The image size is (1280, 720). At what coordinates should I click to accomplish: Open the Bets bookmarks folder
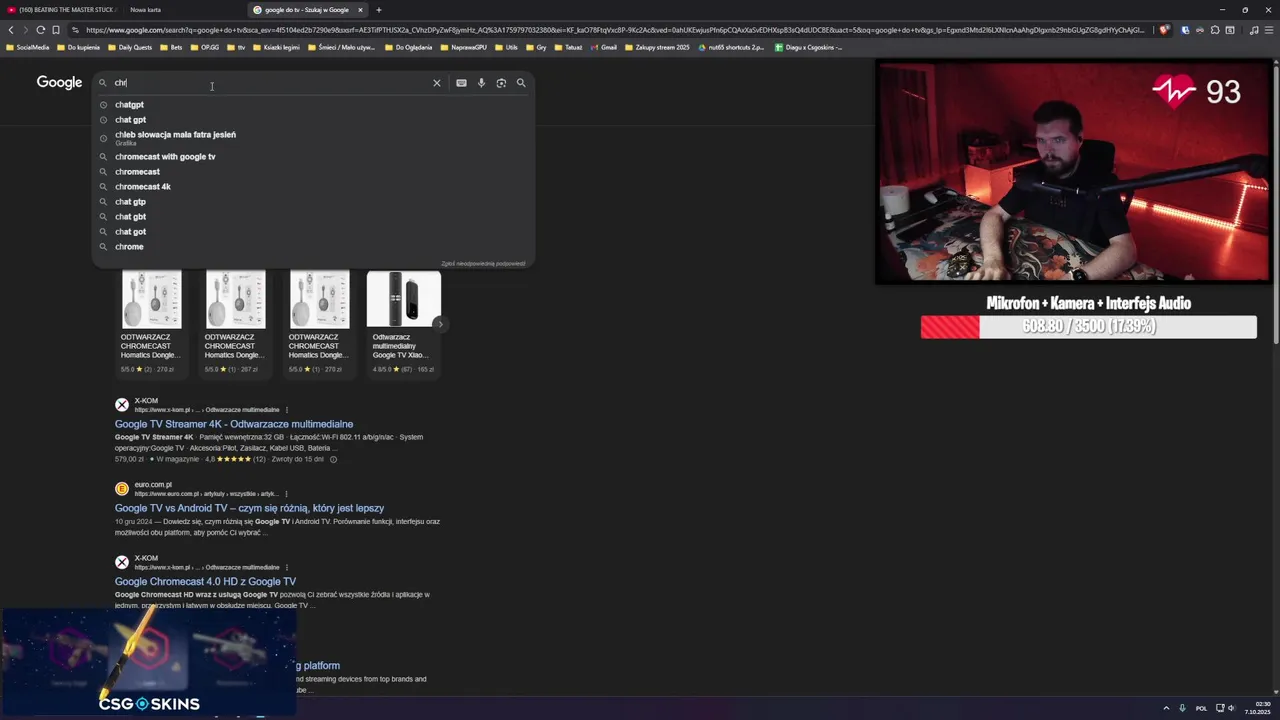coord(171,47)
